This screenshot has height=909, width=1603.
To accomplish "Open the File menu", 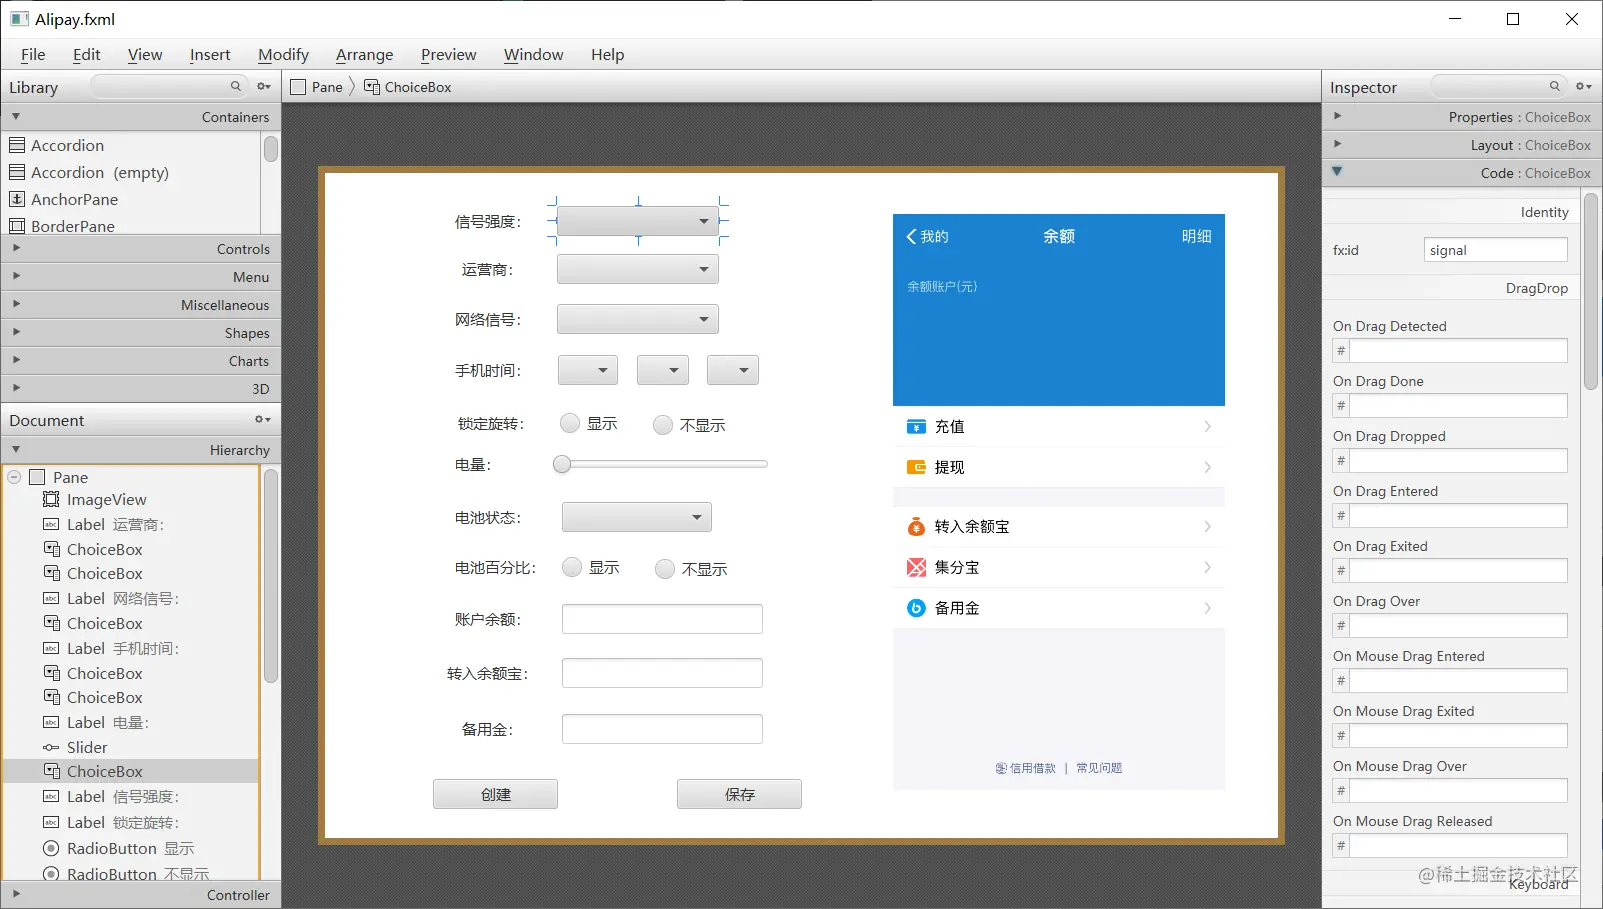I will click(x=33, y=55).
